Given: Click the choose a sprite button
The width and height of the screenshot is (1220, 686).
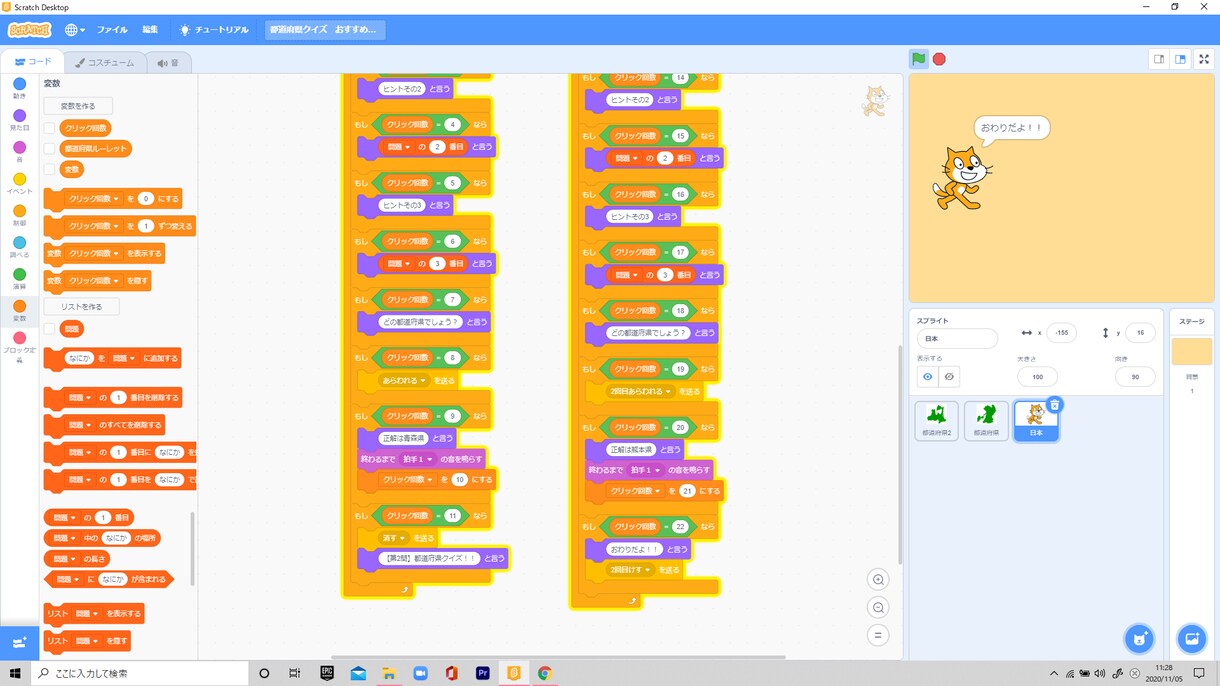Looking at the screenshot, I should point(1139,638).
